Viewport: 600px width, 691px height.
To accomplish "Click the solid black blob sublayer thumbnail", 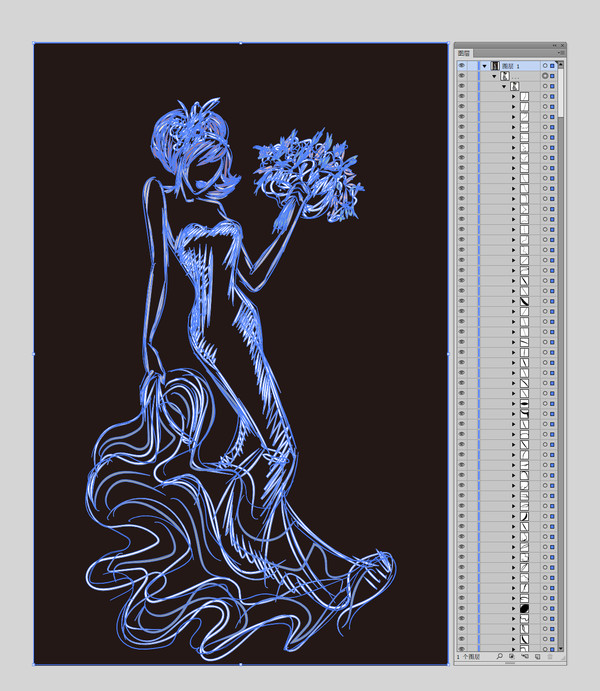I will (524, 608).
